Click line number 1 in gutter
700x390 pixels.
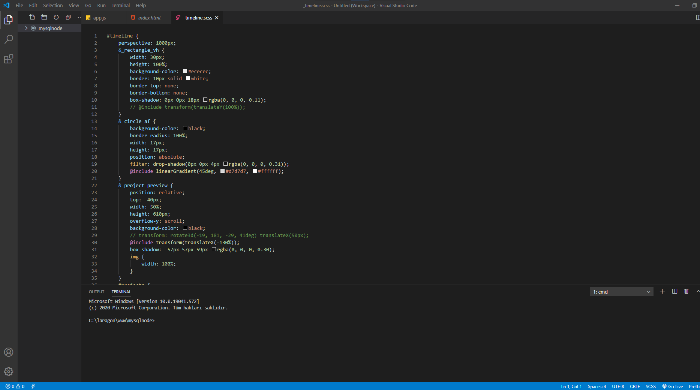pos(95,36)
